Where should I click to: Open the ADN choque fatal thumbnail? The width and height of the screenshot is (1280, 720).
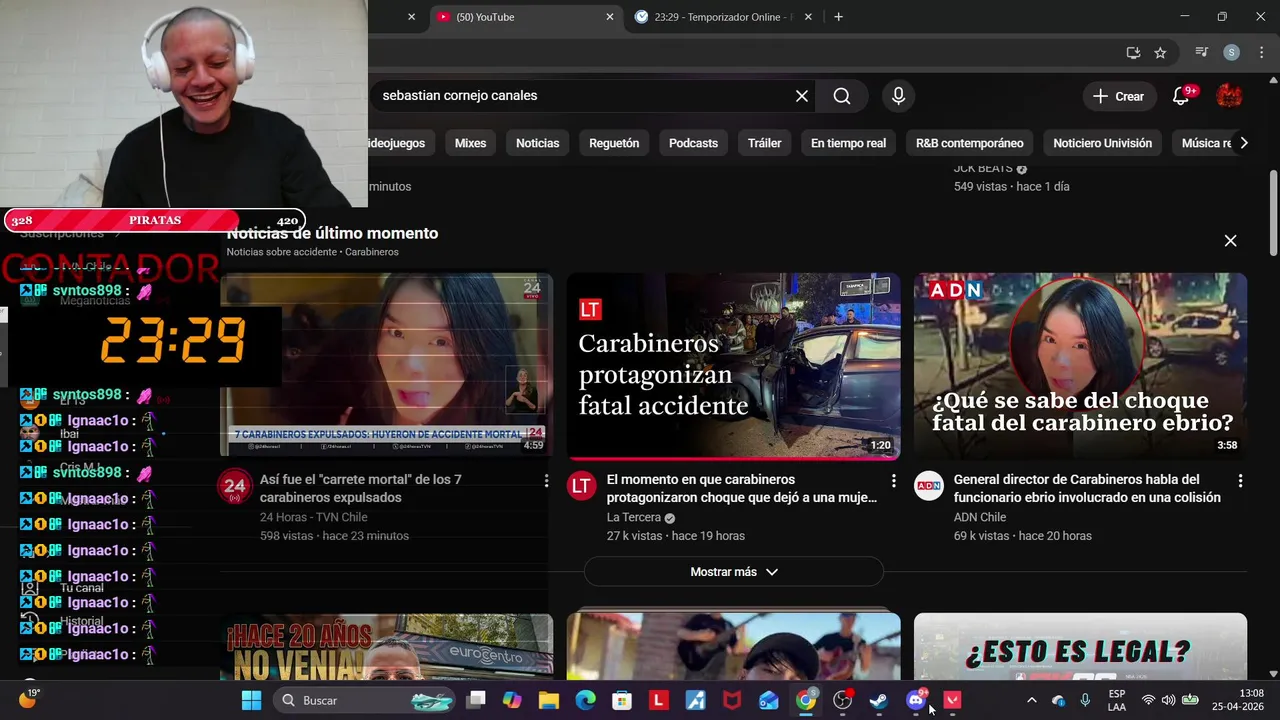coord(1080,365)
